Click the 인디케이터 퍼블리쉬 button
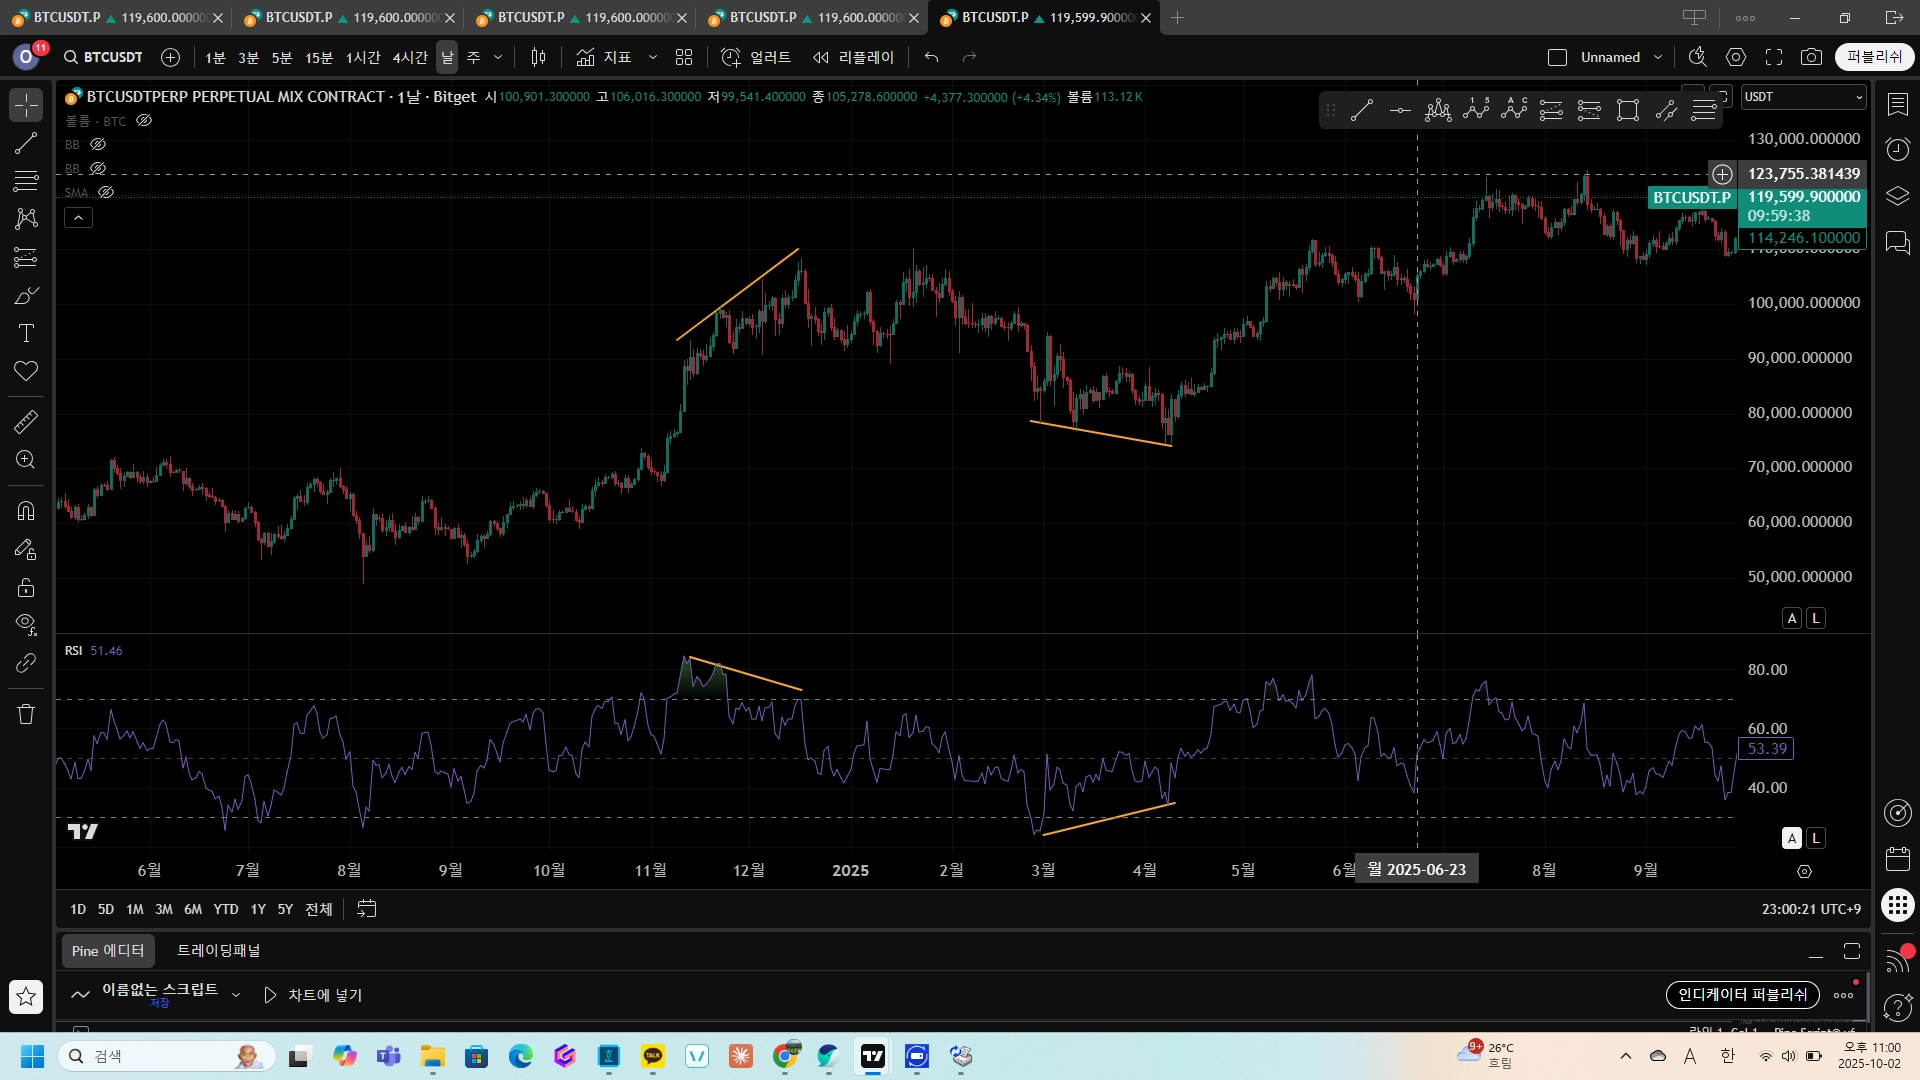This screenshot has height=1080, width=1920. click(1742, 994)
